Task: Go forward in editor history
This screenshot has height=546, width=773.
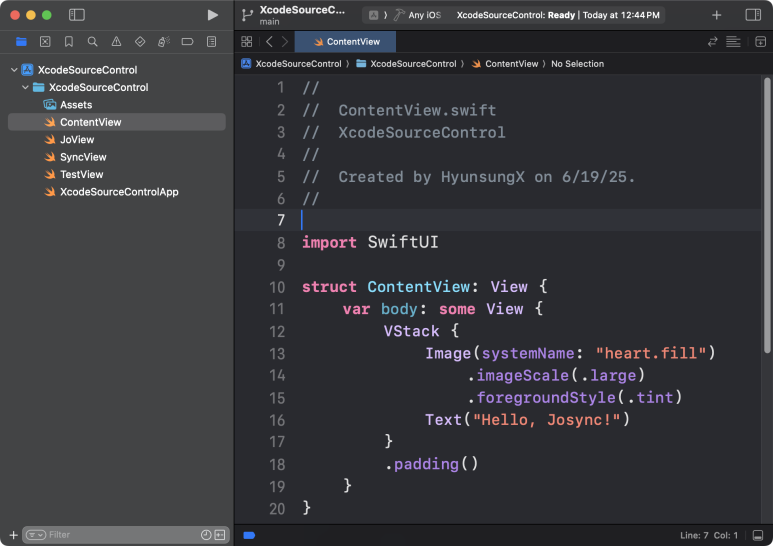Action: tap(285, 42)
